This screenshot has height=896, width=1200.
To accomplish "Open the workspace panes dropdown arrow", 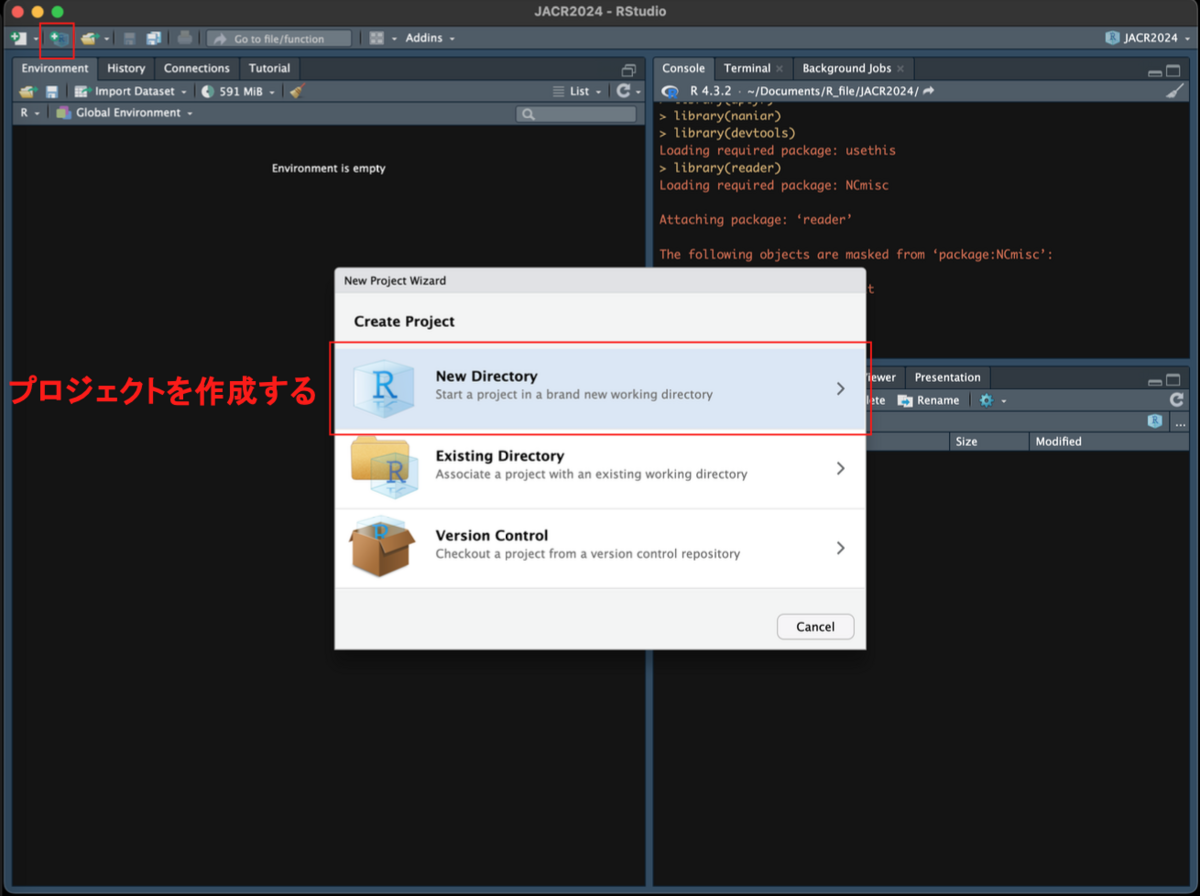I will pyautogui.click(x=394, y=39).
